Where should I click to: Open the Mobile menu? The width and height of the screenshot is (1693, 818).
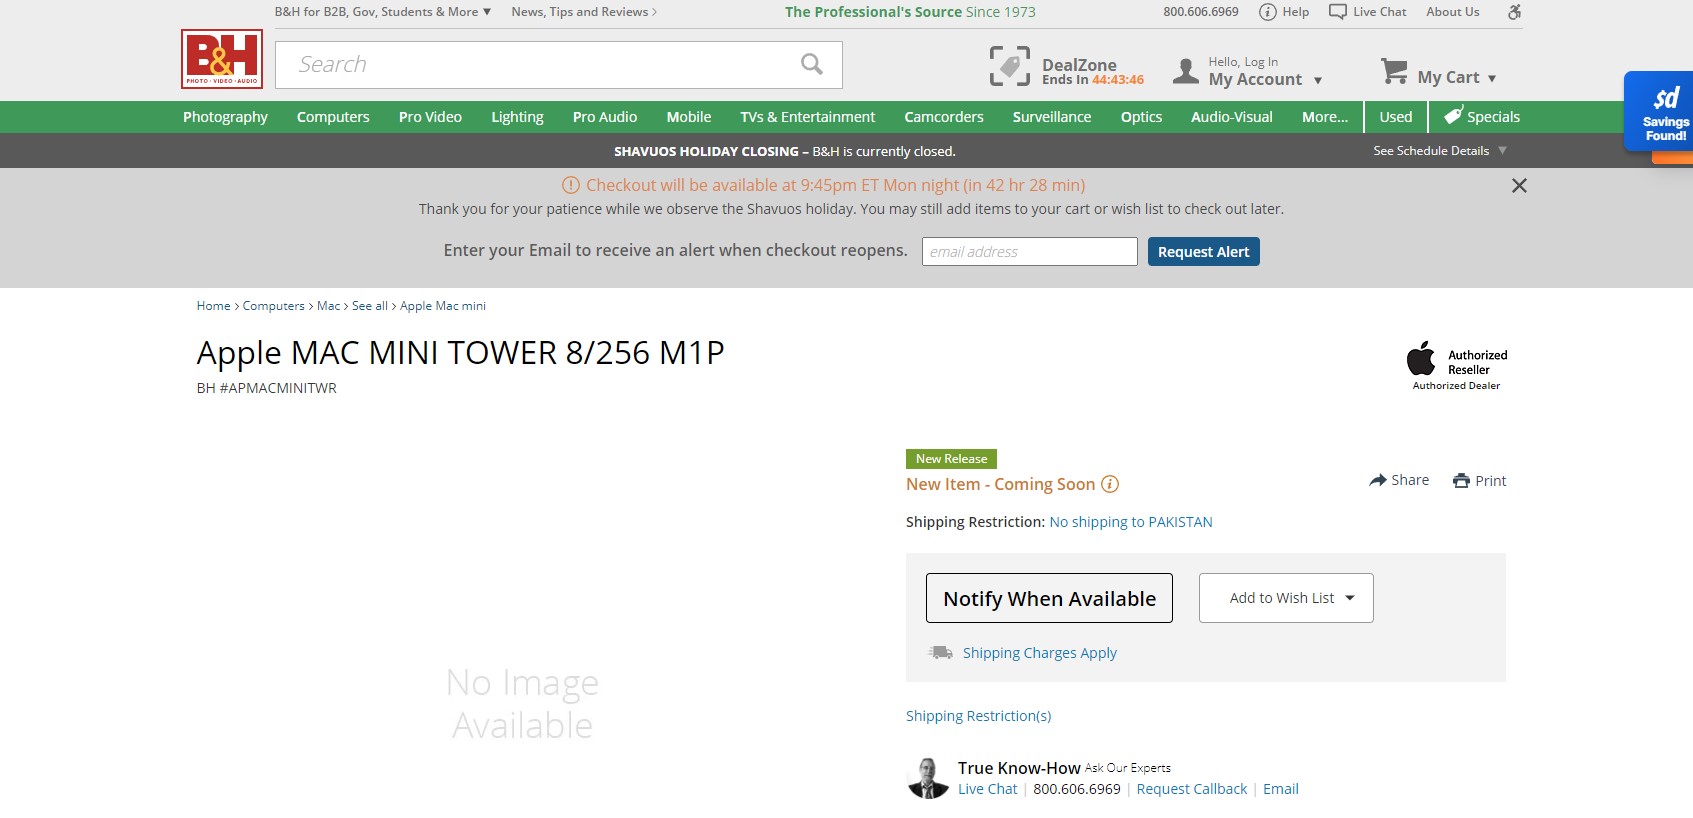click(689, 117)
